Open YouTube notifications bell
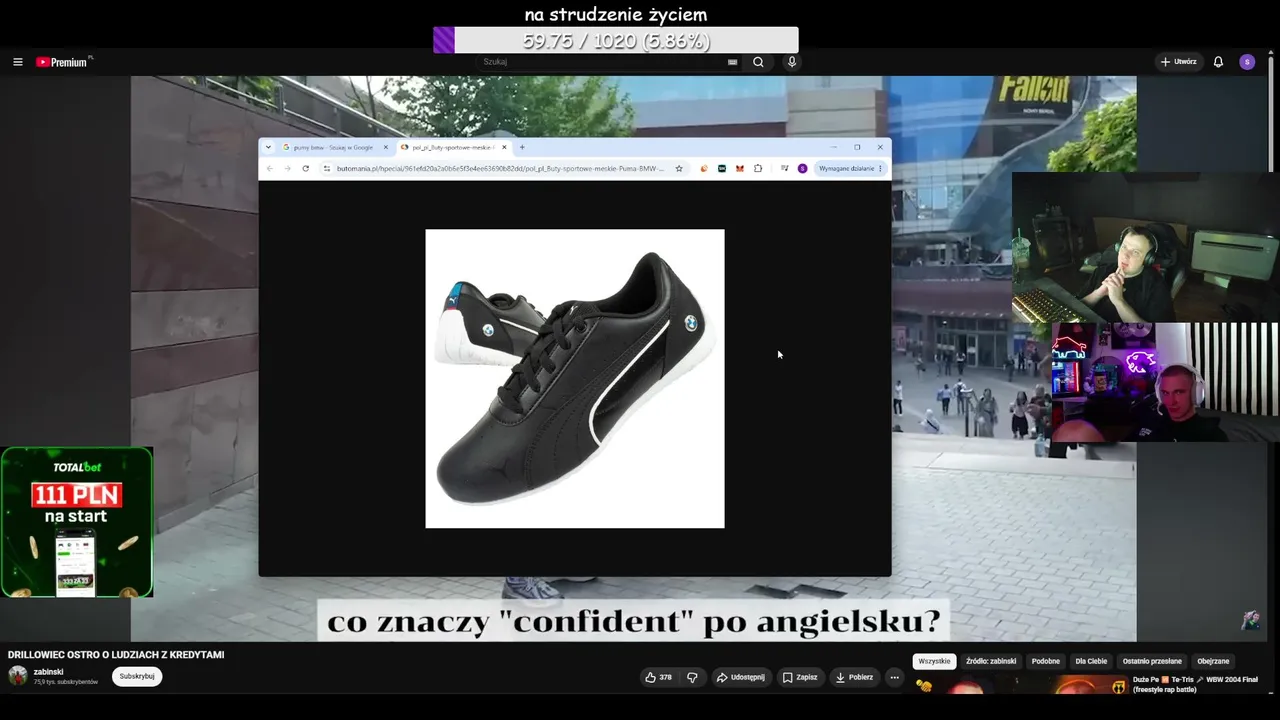 (1218, 62)
